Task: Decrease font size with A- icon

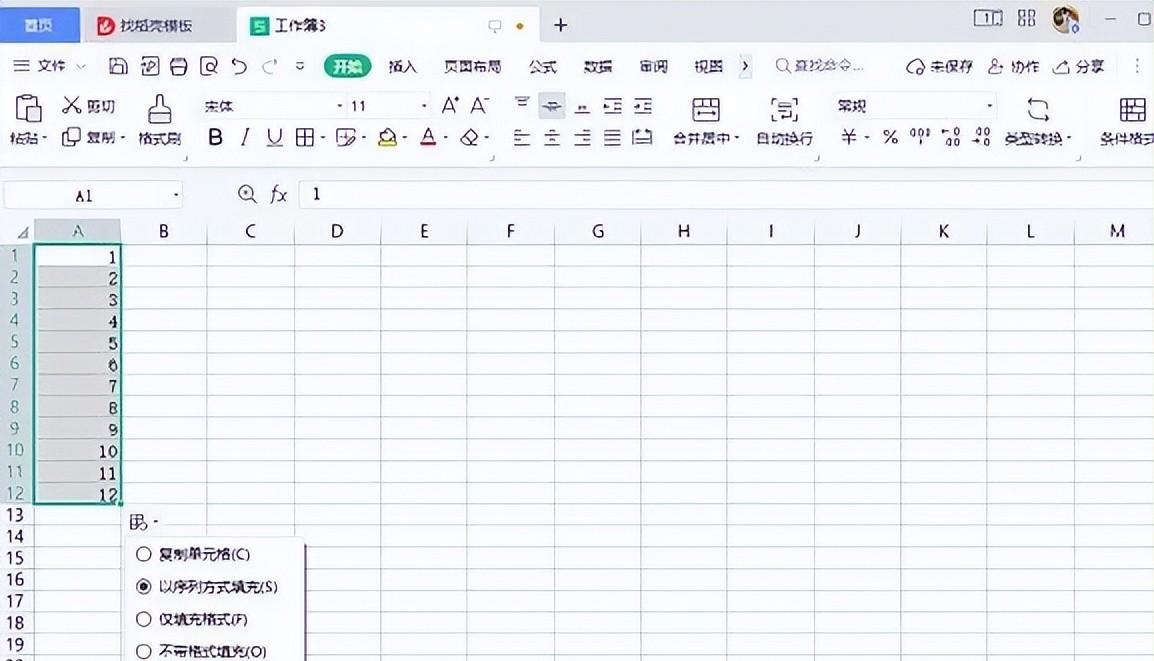Action: 479,105
